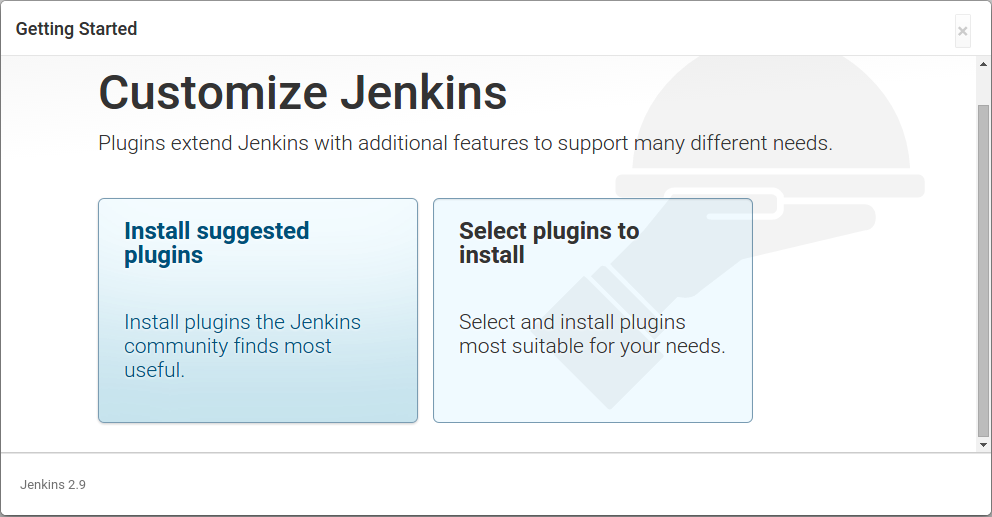Click the scrollbar down arrow

click(x=983, y=445)
